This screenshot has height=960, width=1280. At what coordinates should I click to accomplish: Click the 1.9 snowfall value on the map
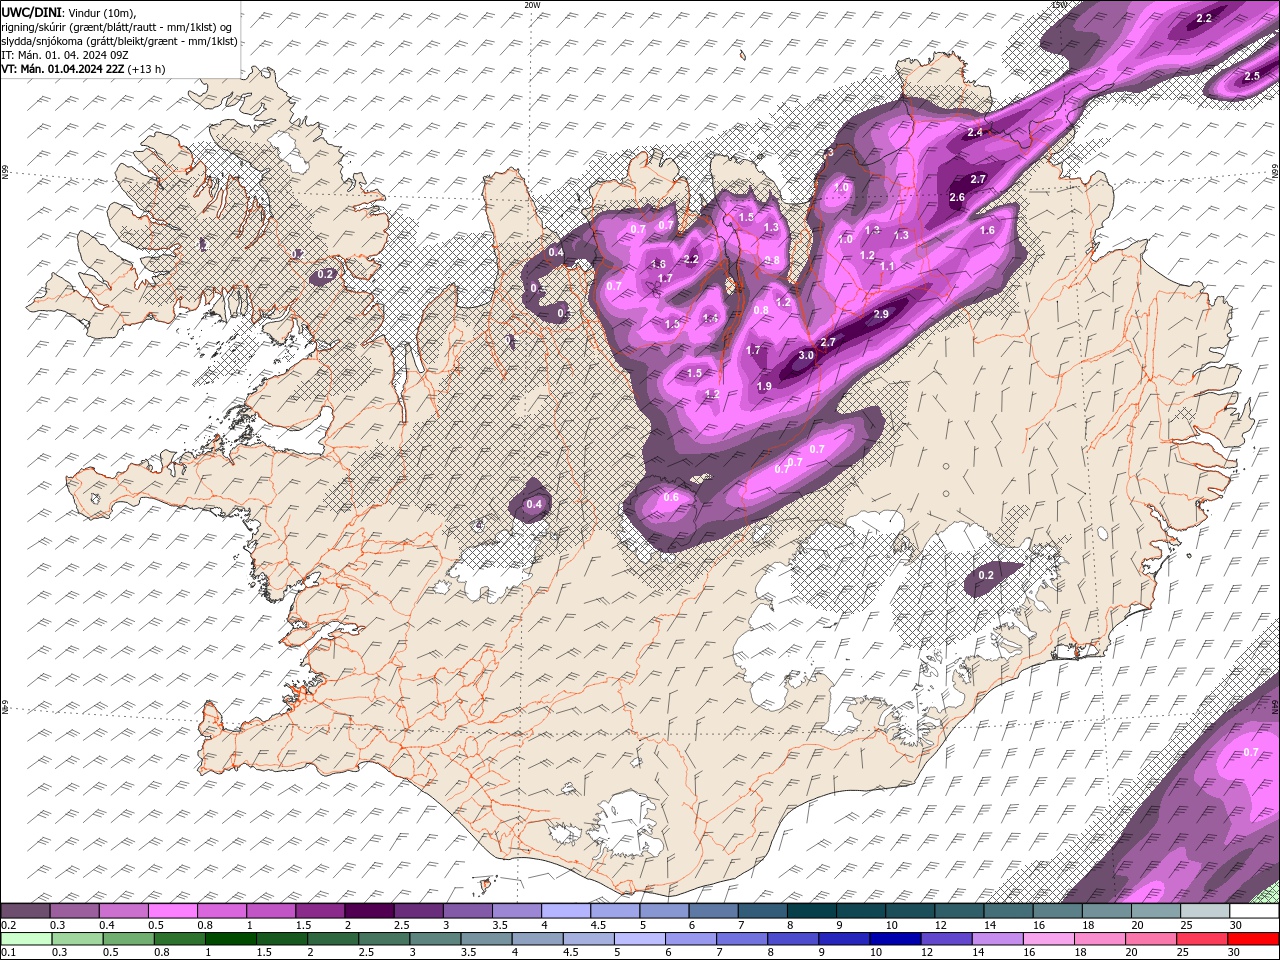764,386
